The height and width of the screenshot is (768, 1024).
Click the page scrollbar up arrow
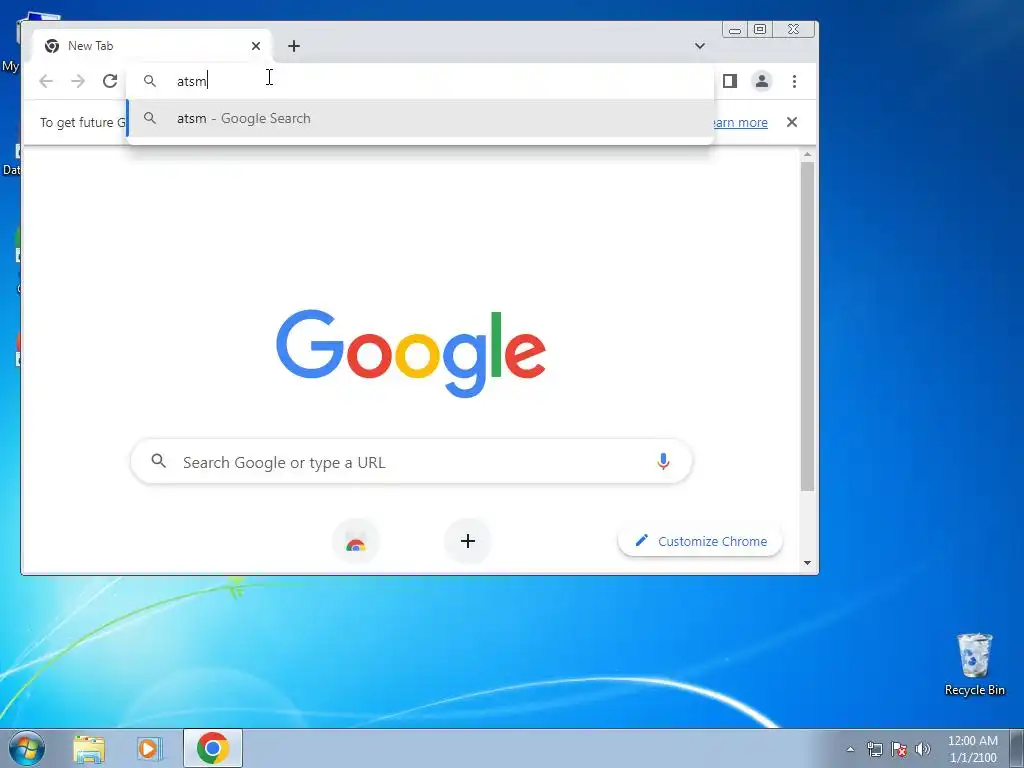[x=808, y=155]
